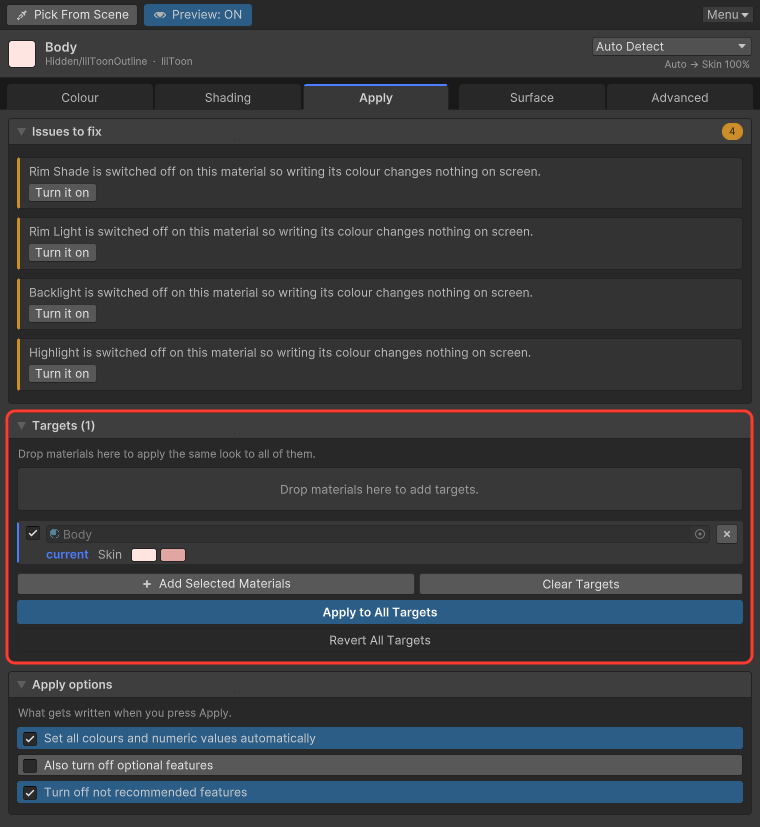Collapse the Issues to fix section
Viewport: 760px width, 827px height.
22,131
